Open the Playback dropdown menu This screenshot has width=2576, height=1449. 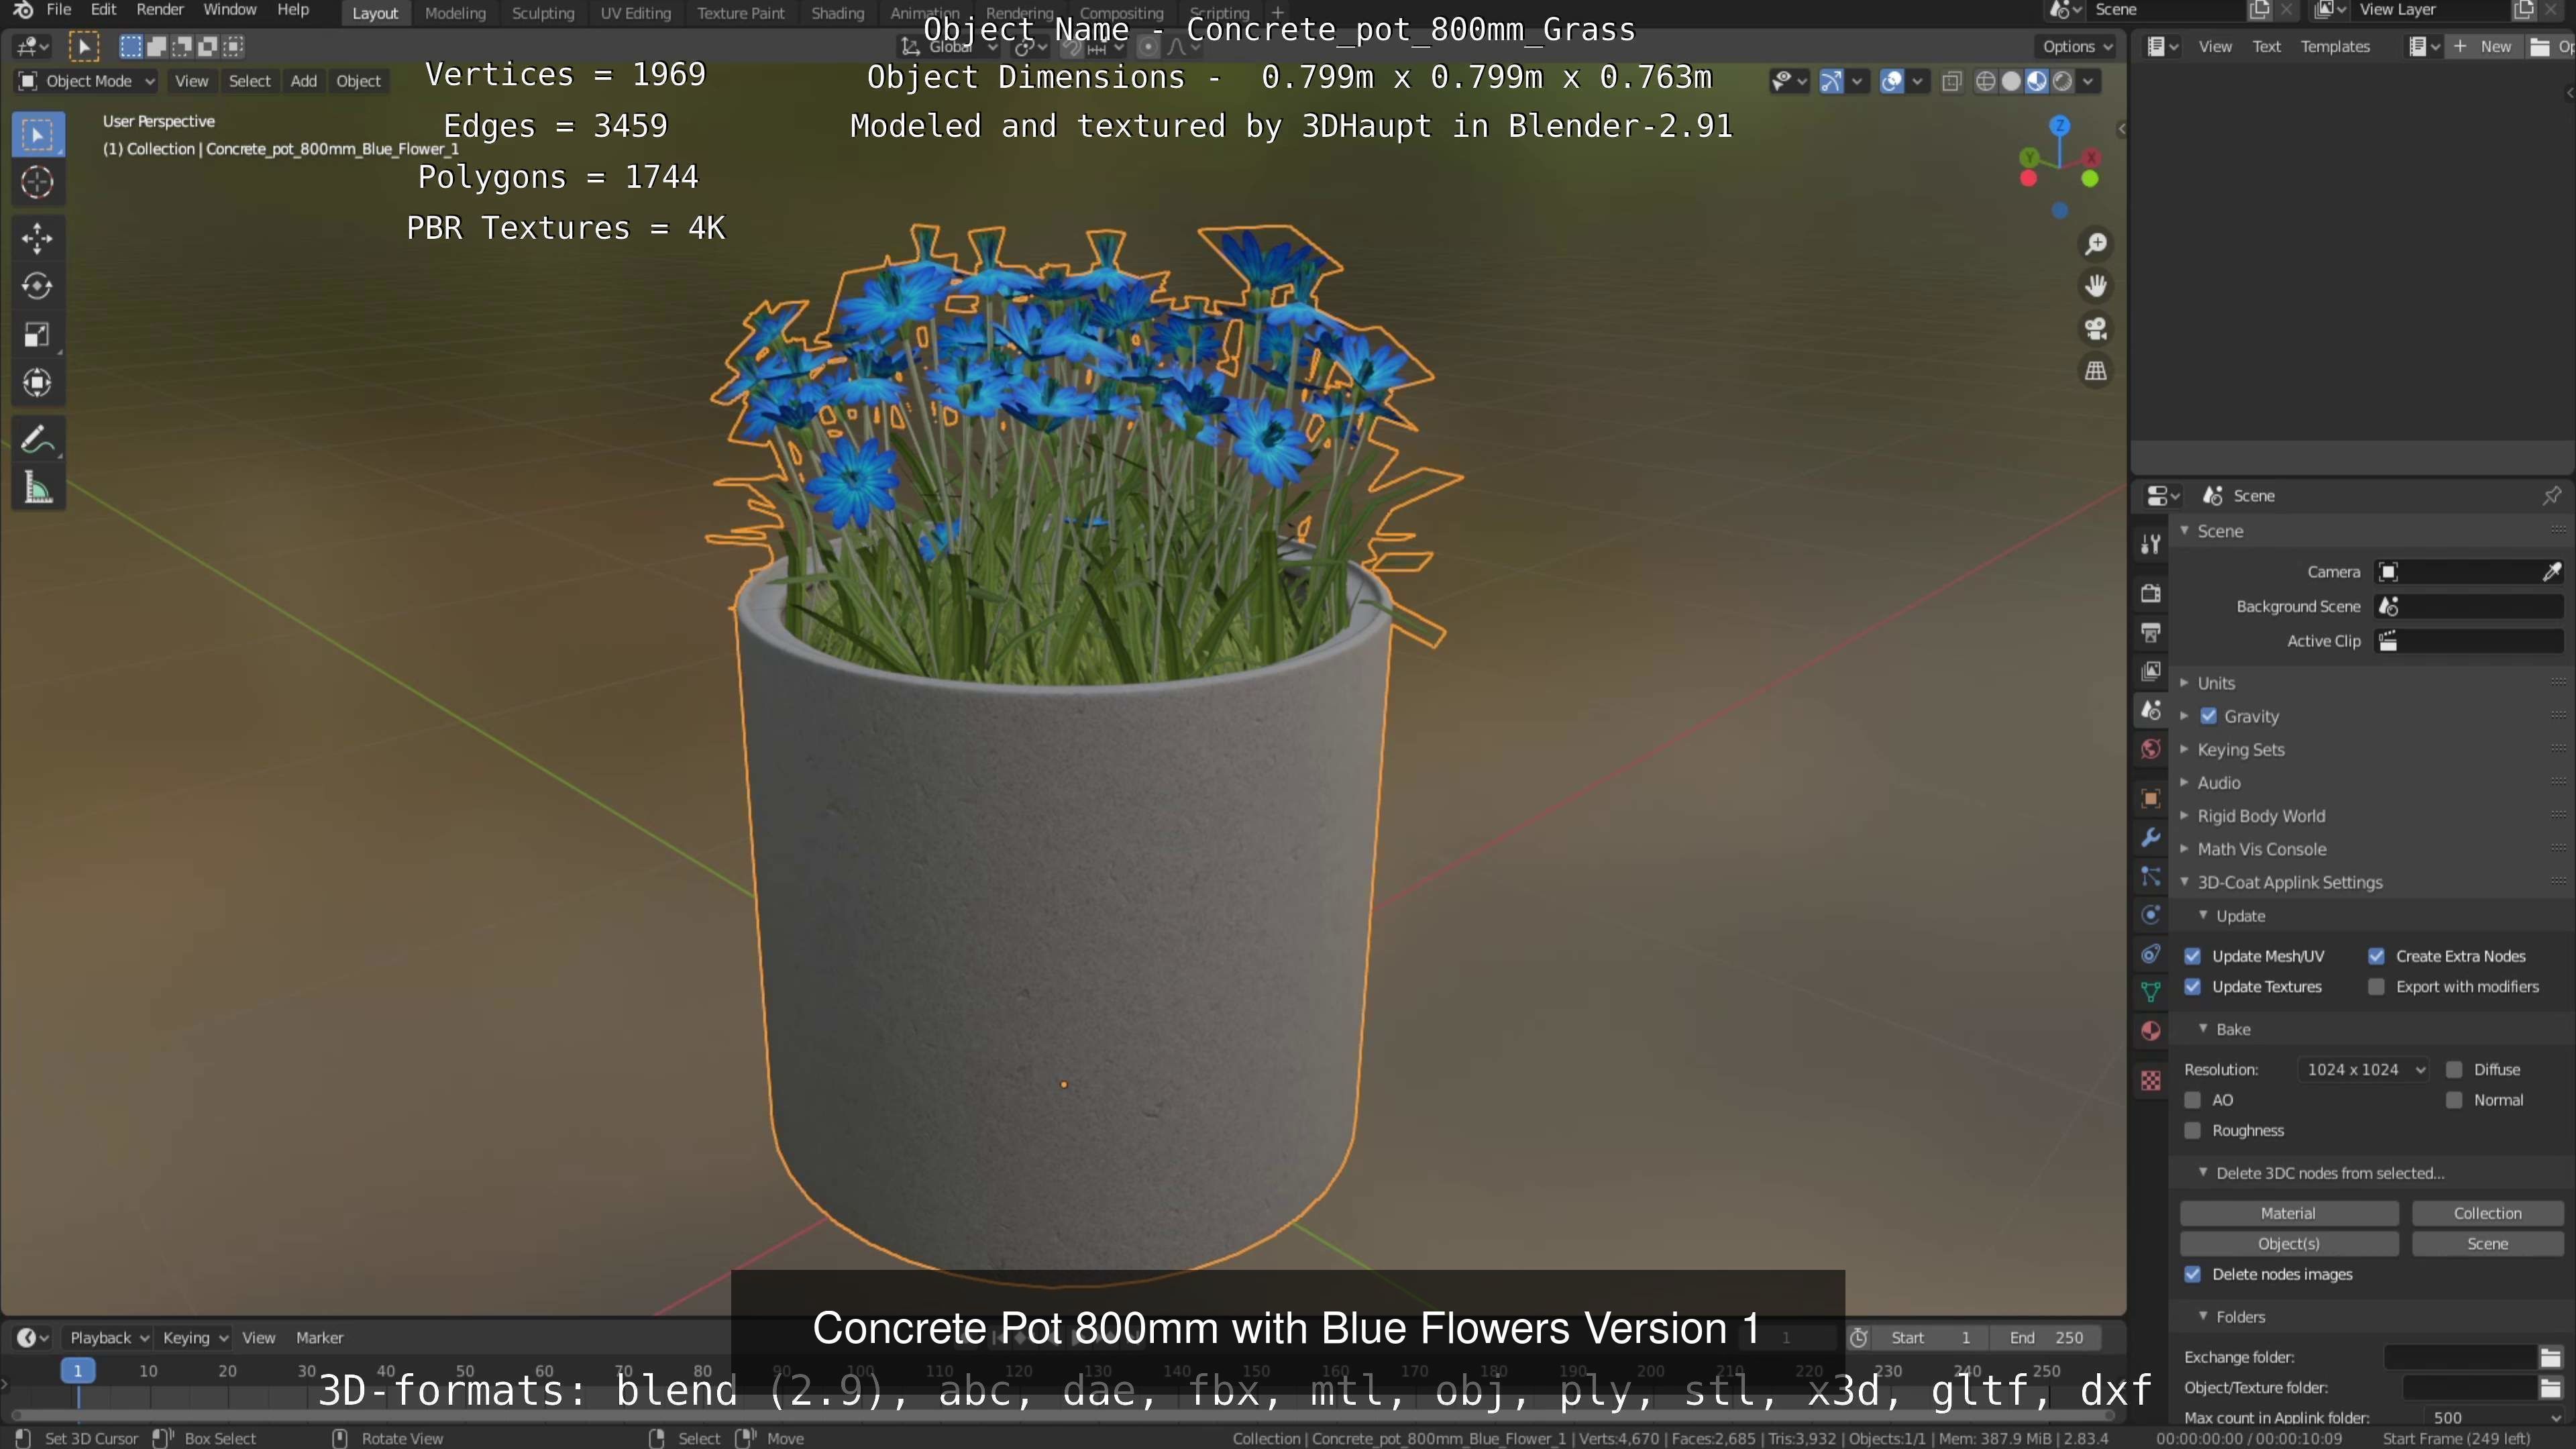(x=108, y=1338)
